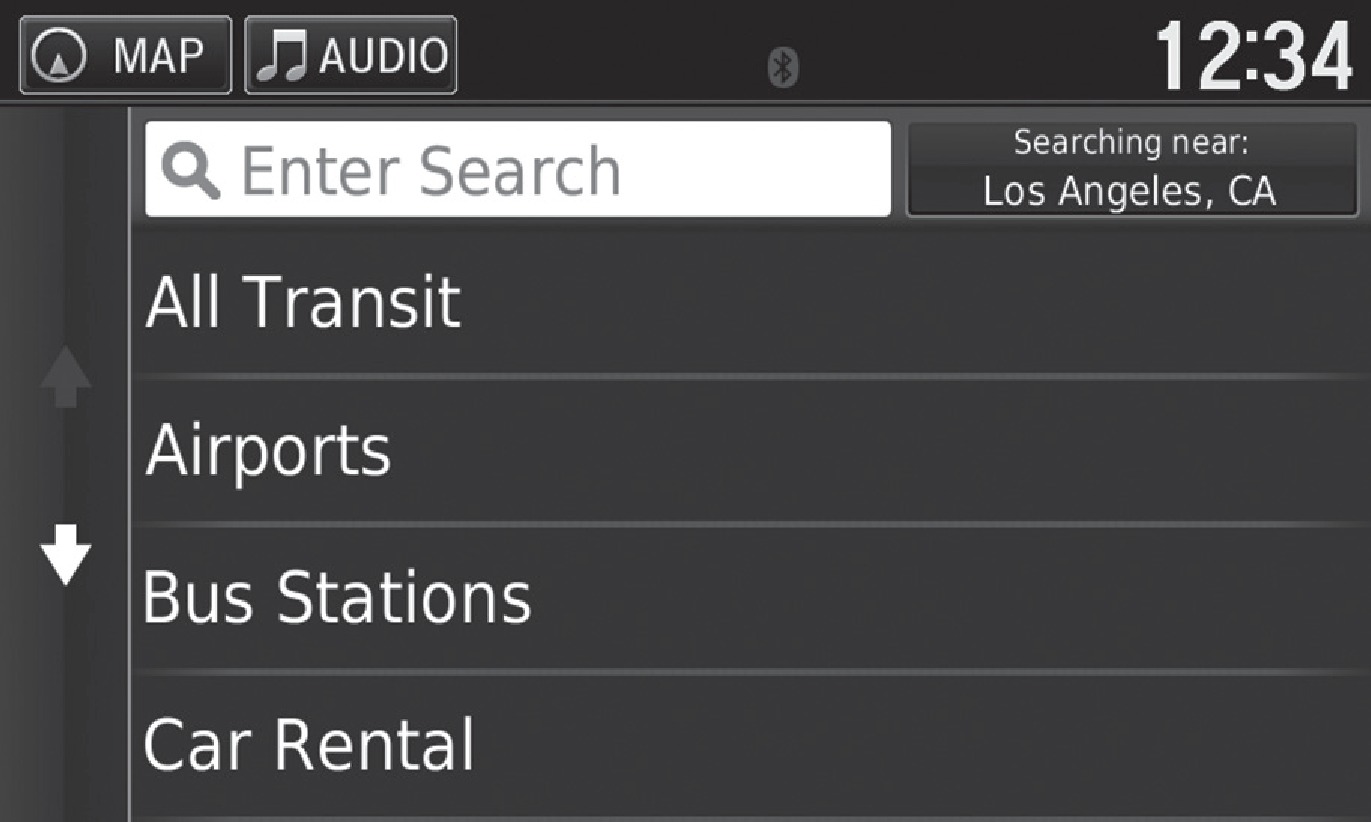Viewport: 1371px width, 822px height.
Task: Tap the 'Searching near:' label
Action: point(1131,144)
